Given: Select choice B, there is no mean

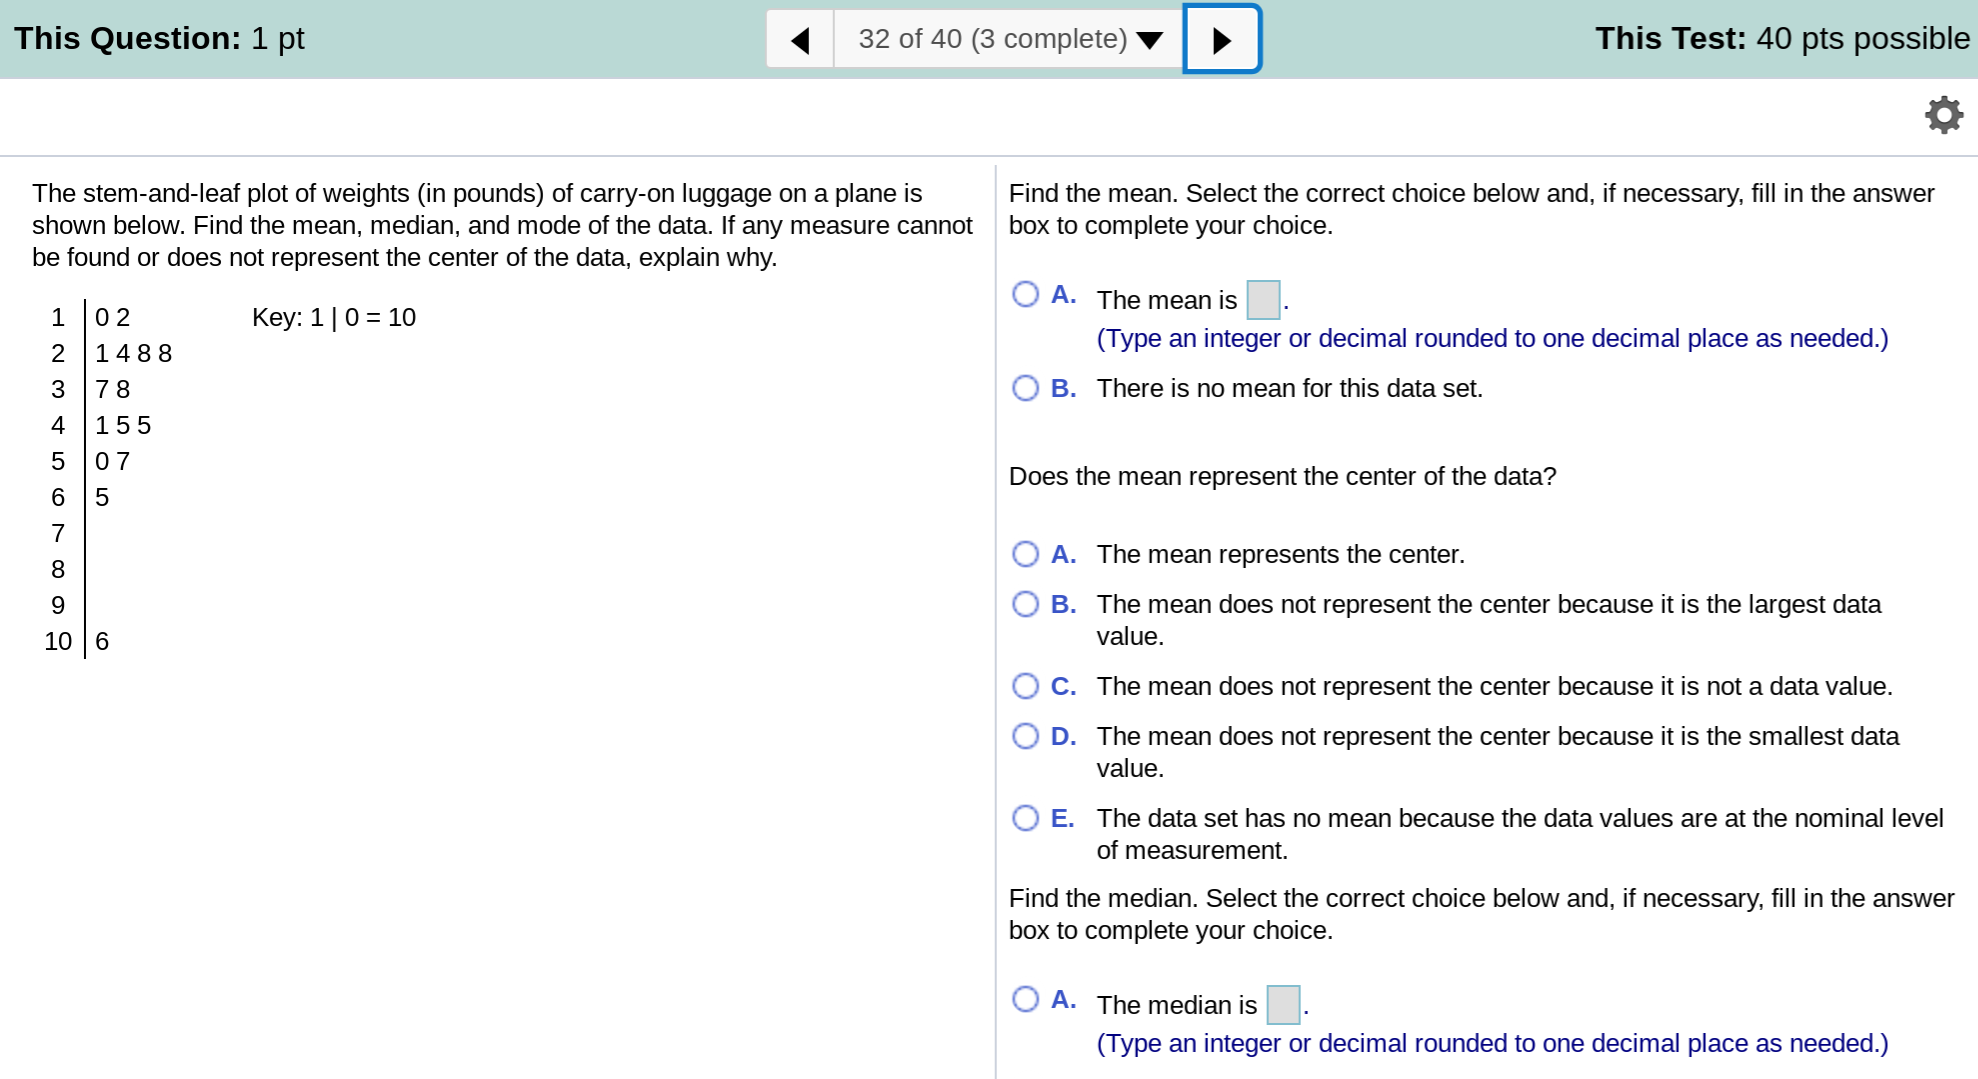Looking at the screenshot, I should [1025, 388].
